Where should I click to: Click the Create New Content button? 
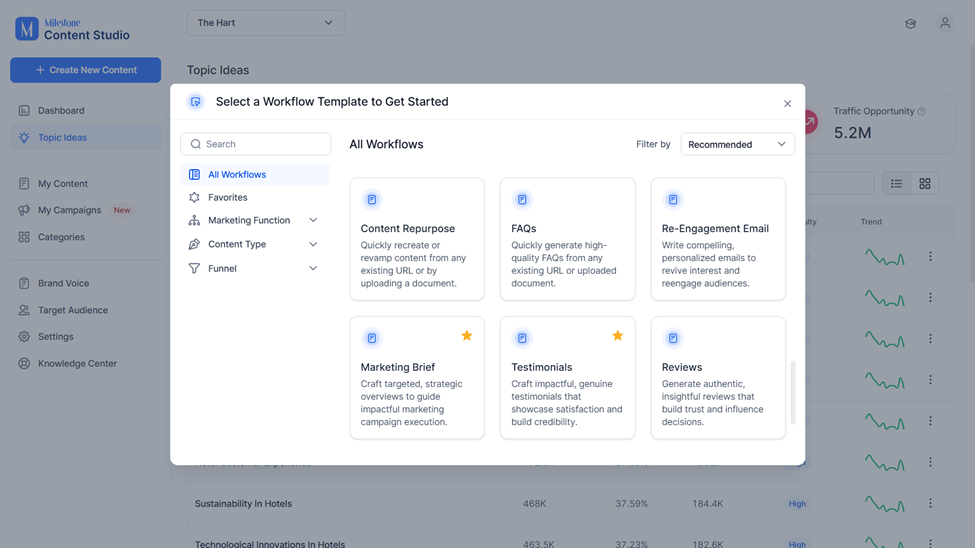[85, 70]
